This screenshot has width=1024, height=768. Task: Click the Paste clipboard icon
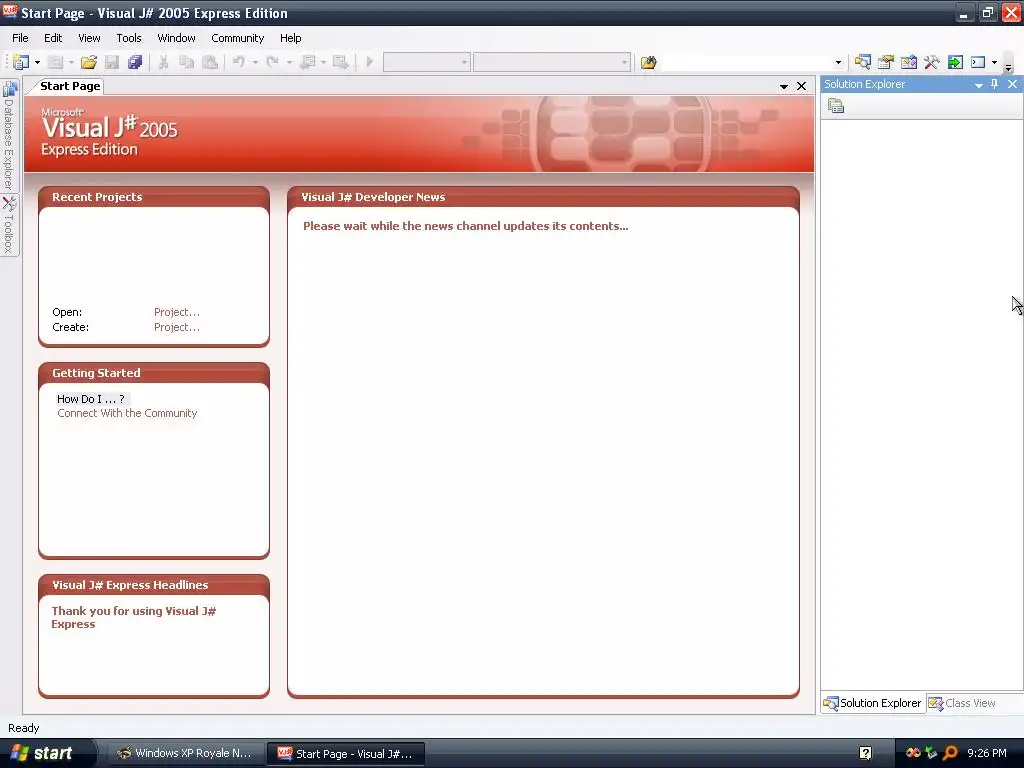point(210,62)
